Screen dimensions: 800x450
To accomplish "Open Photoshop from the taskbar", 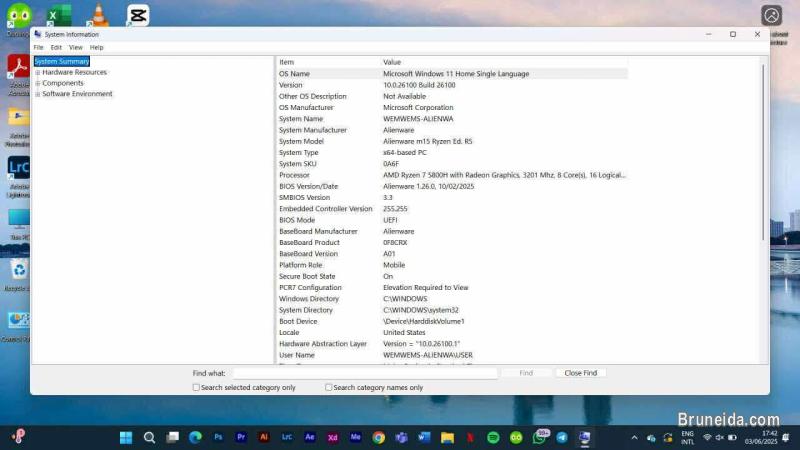I will [219, 437].
